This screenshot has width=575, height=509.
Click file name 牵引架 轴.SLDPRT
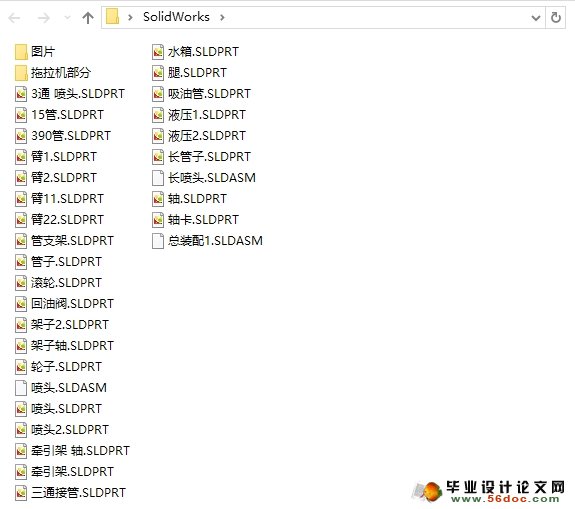pos(80,451)
